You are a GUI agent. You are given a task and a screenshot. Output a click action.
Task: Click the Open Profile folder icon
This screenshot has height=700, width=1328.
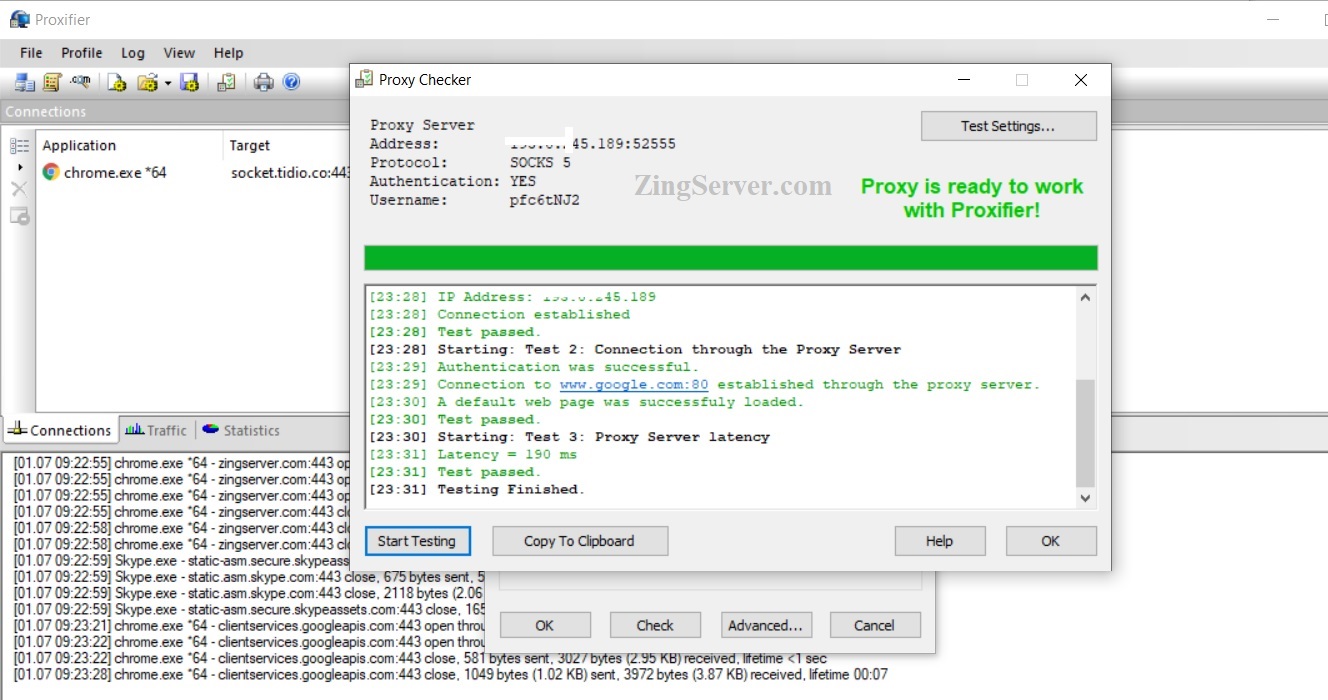[x=147, y=83]
